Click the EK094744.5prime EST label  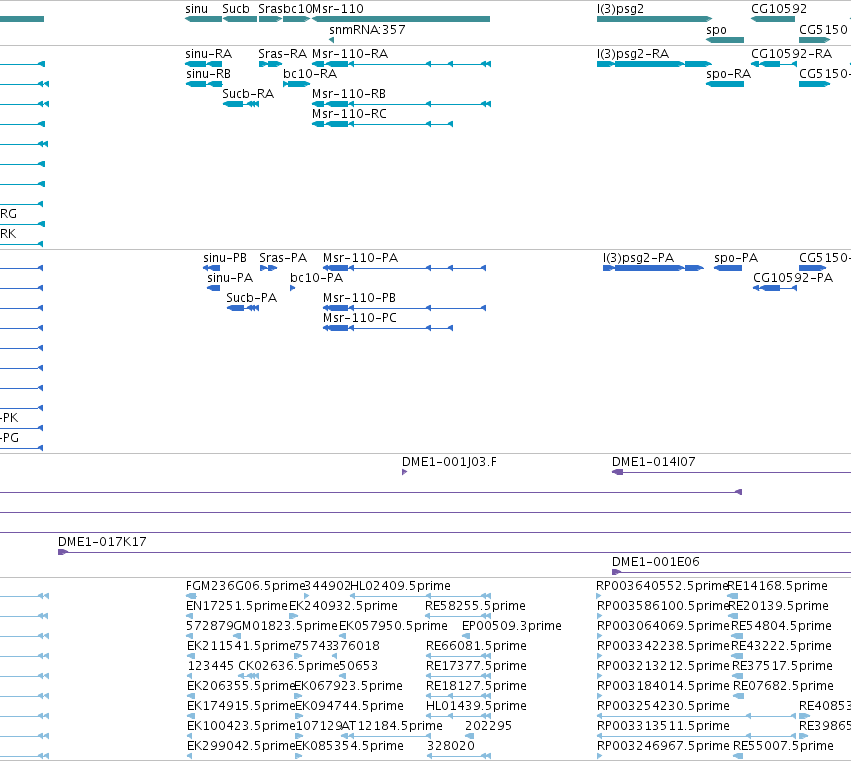(x=350, y=706)
